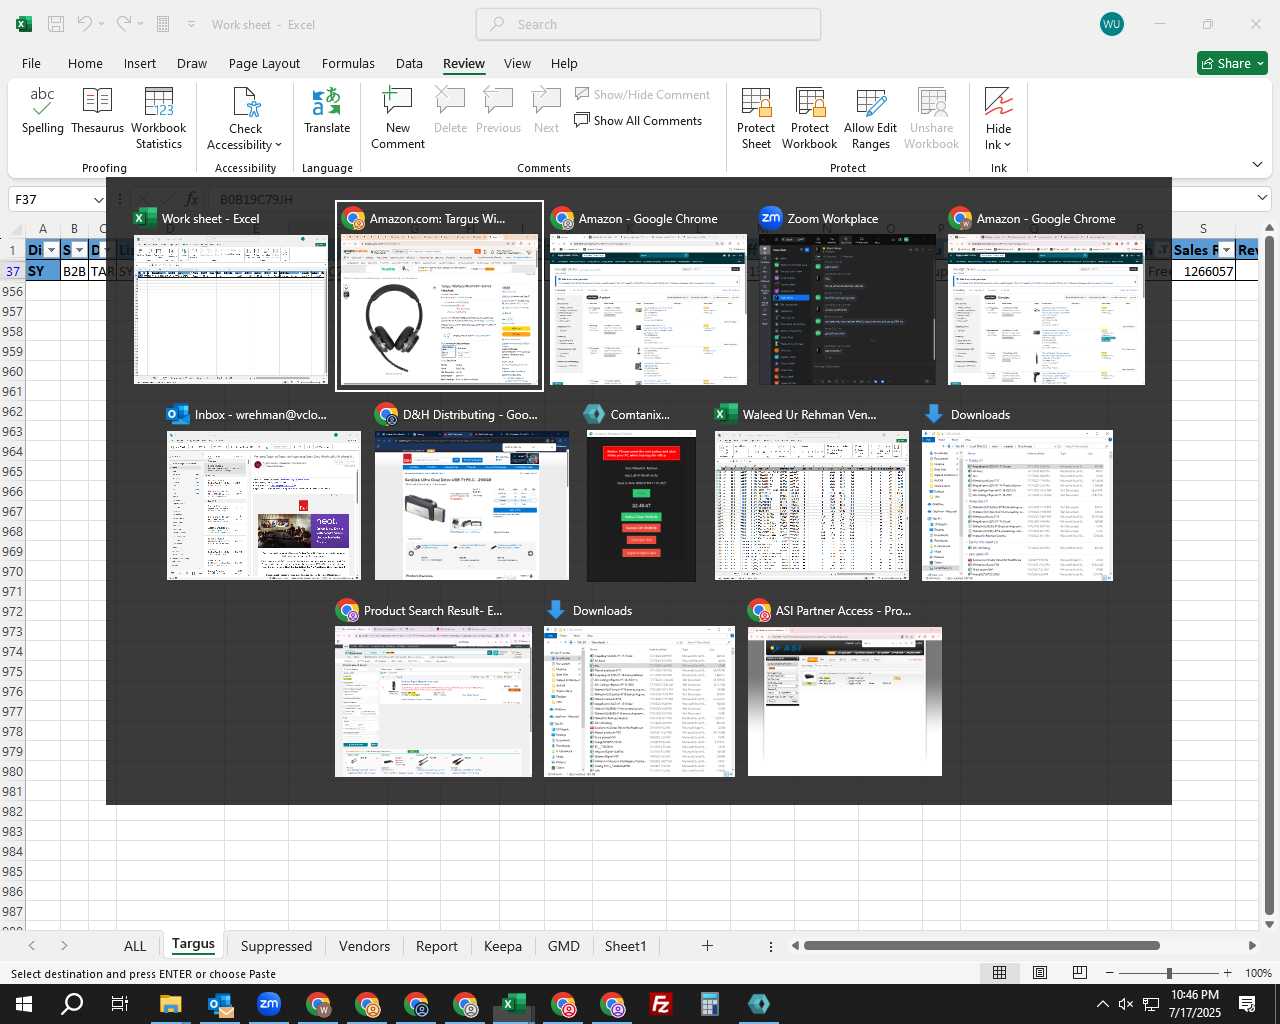Image resolution: width=1280 pixels, height=1024 pixels.
Task: Select the Suppressed sheet tab
Action: [x=276, y=946]
